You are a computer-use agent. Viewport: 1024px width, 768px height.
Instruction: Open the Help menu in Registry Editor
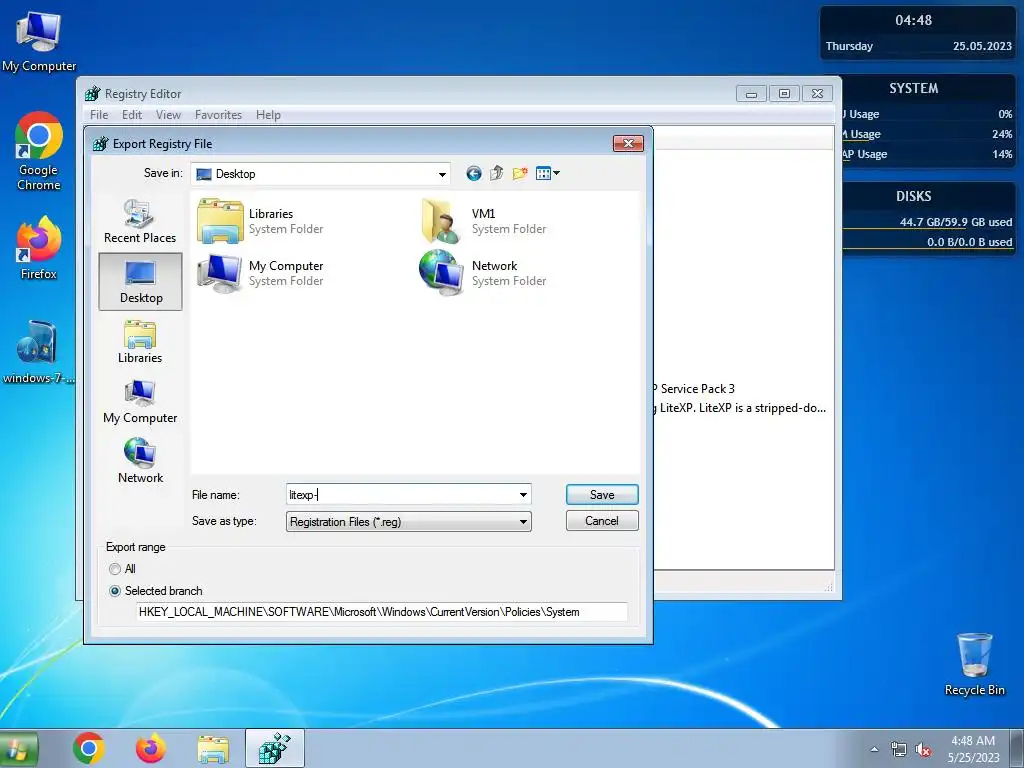coord(268,115)
